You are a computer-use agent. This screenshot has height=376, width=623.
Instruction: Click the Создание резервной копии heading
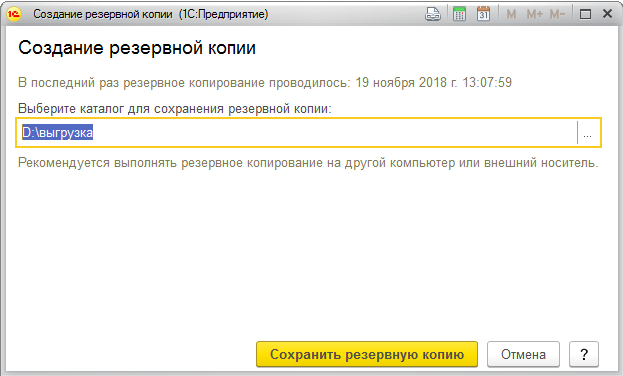point(137,48)
